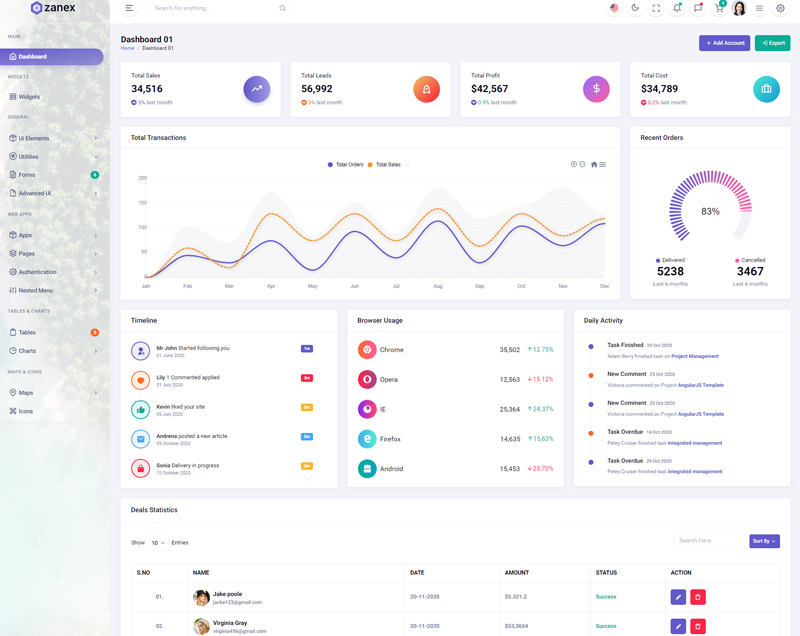
Task: Click the Export button
Action: (x=772, y=43)
